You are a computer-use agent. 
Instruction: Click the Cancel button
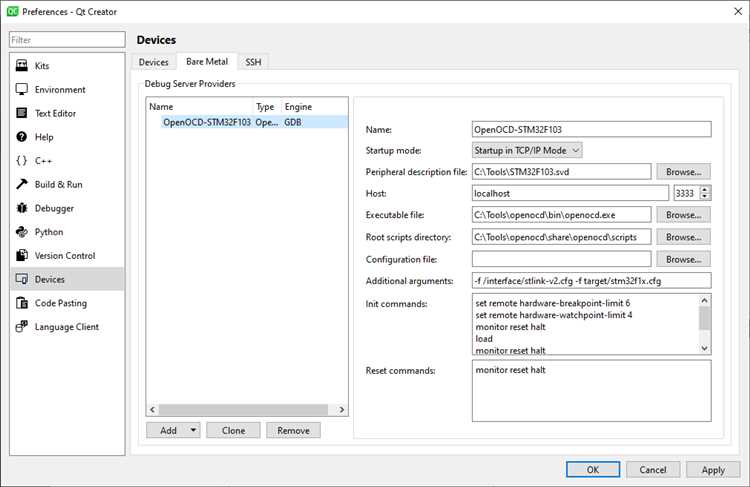coord(652,469)
